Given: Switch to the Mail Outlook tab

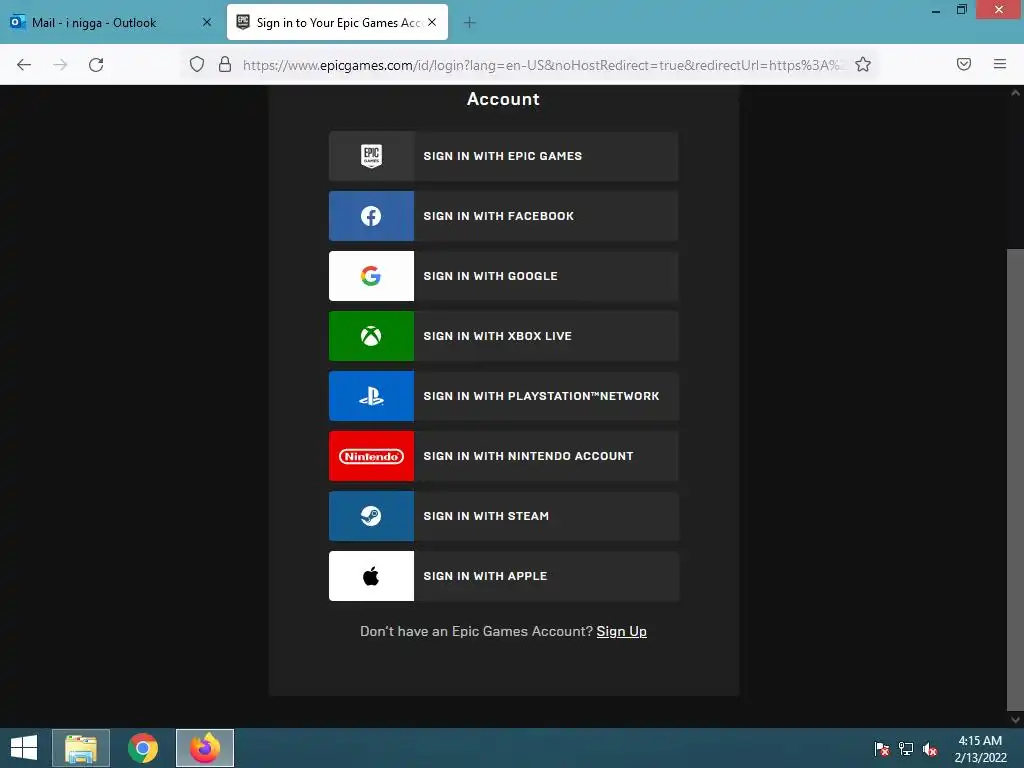Looking at the screenshot, I should pyautogui.click(x=110, y=22).
